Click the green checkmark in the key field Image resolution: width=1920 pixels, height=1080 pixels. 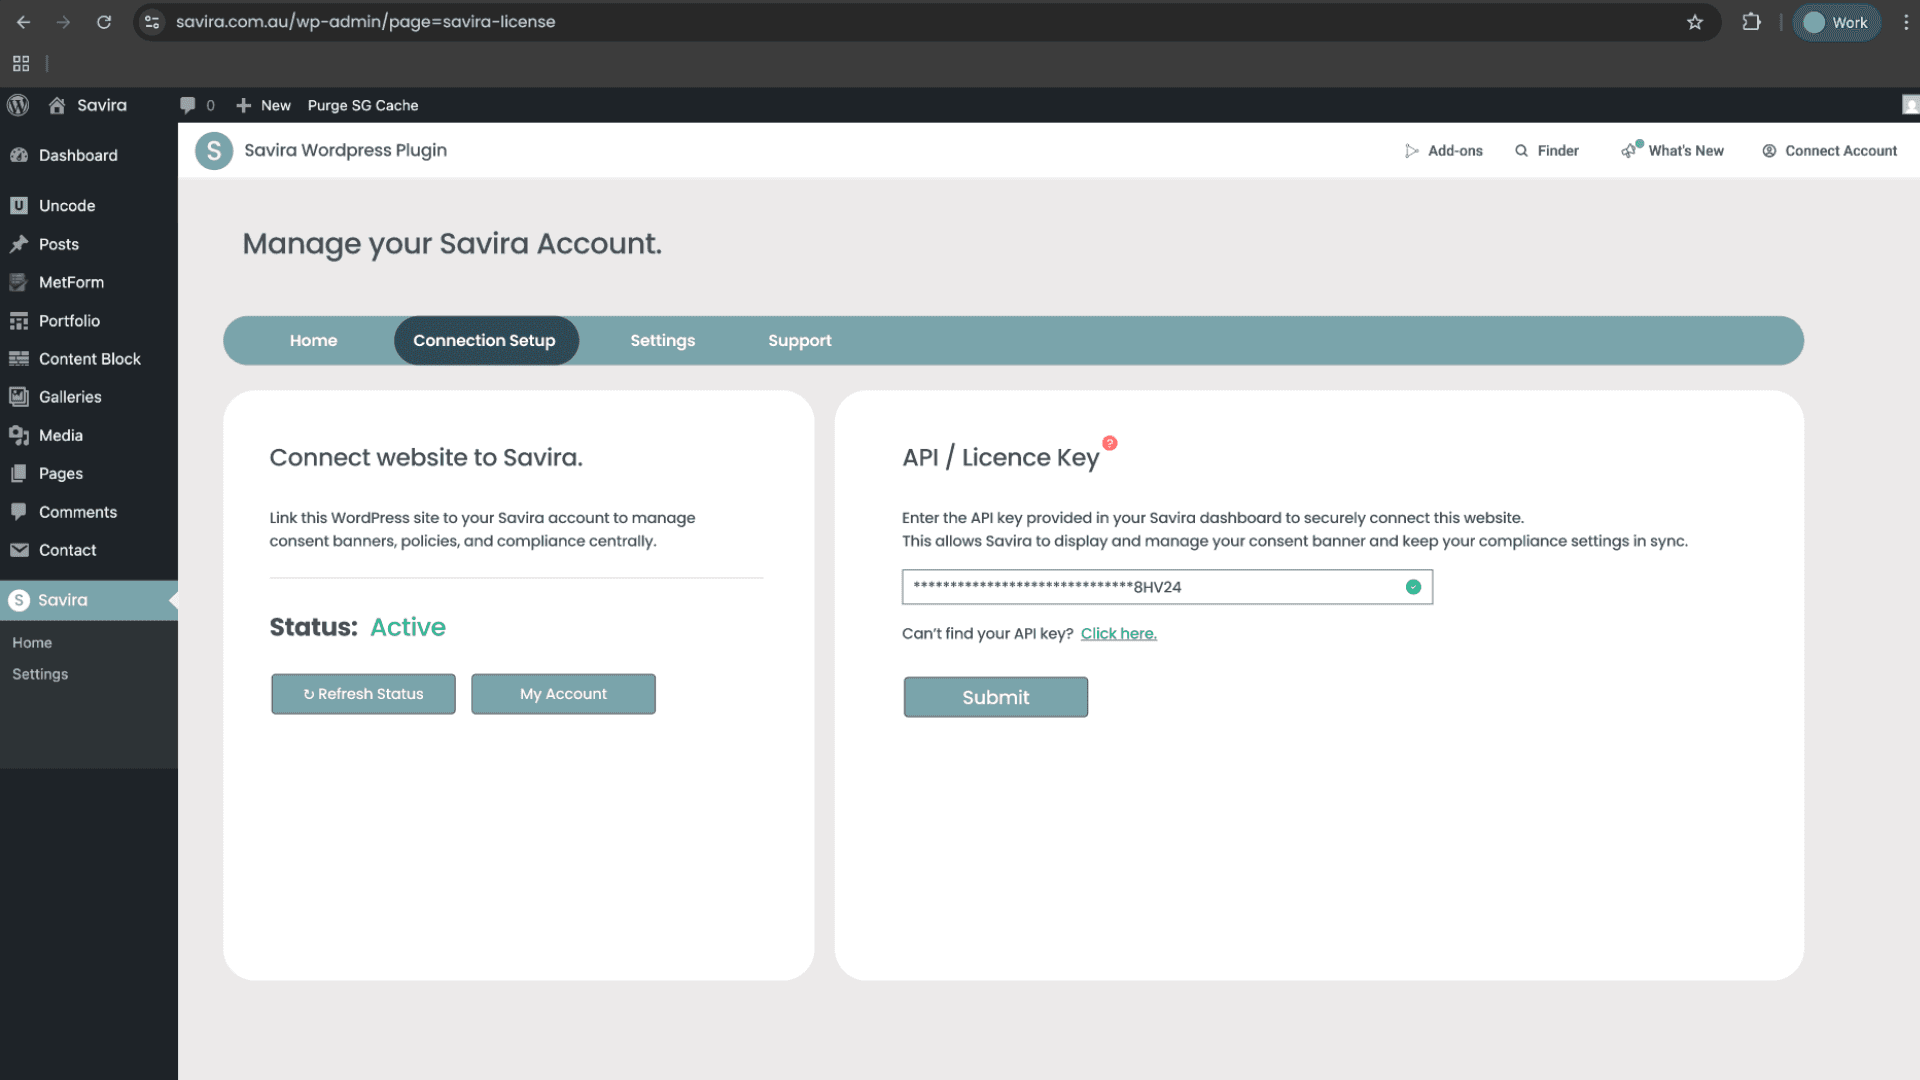[1413, 587]
